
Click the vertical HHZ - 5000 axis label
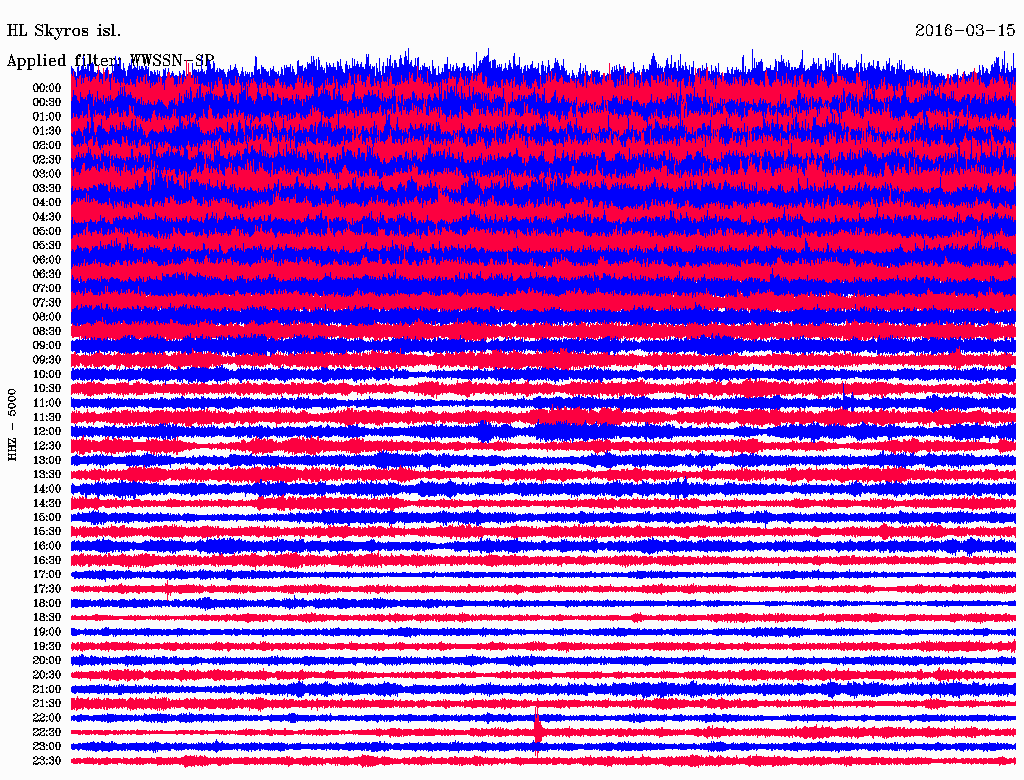click(12, 424)
